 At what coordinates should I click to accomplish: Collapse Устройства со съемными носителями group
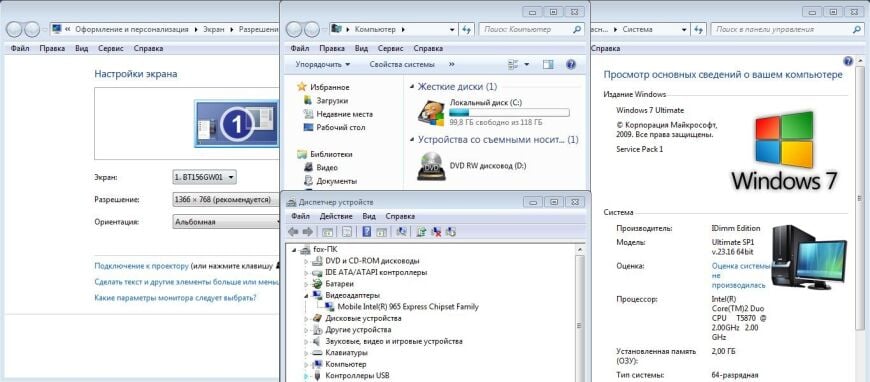click(x=412, y=140)
